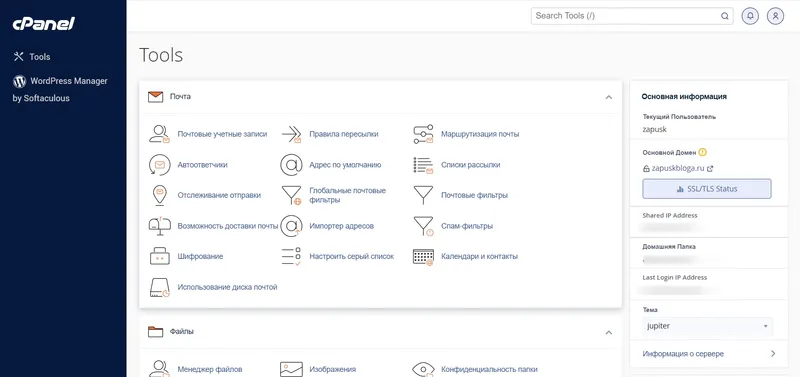Open Менеджер файлов link

click(210, 369)
